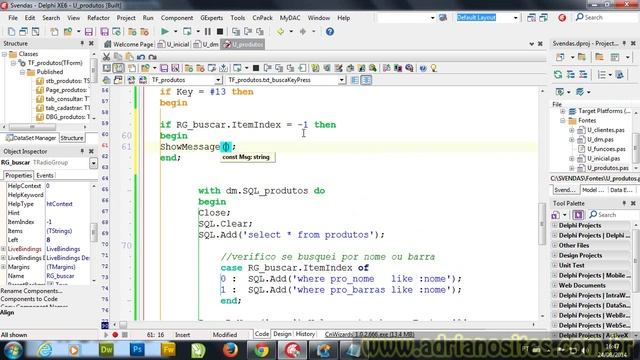The image size is (640, 360).
Task: Expand the Target Platforms node
Action: pos(563,111)
